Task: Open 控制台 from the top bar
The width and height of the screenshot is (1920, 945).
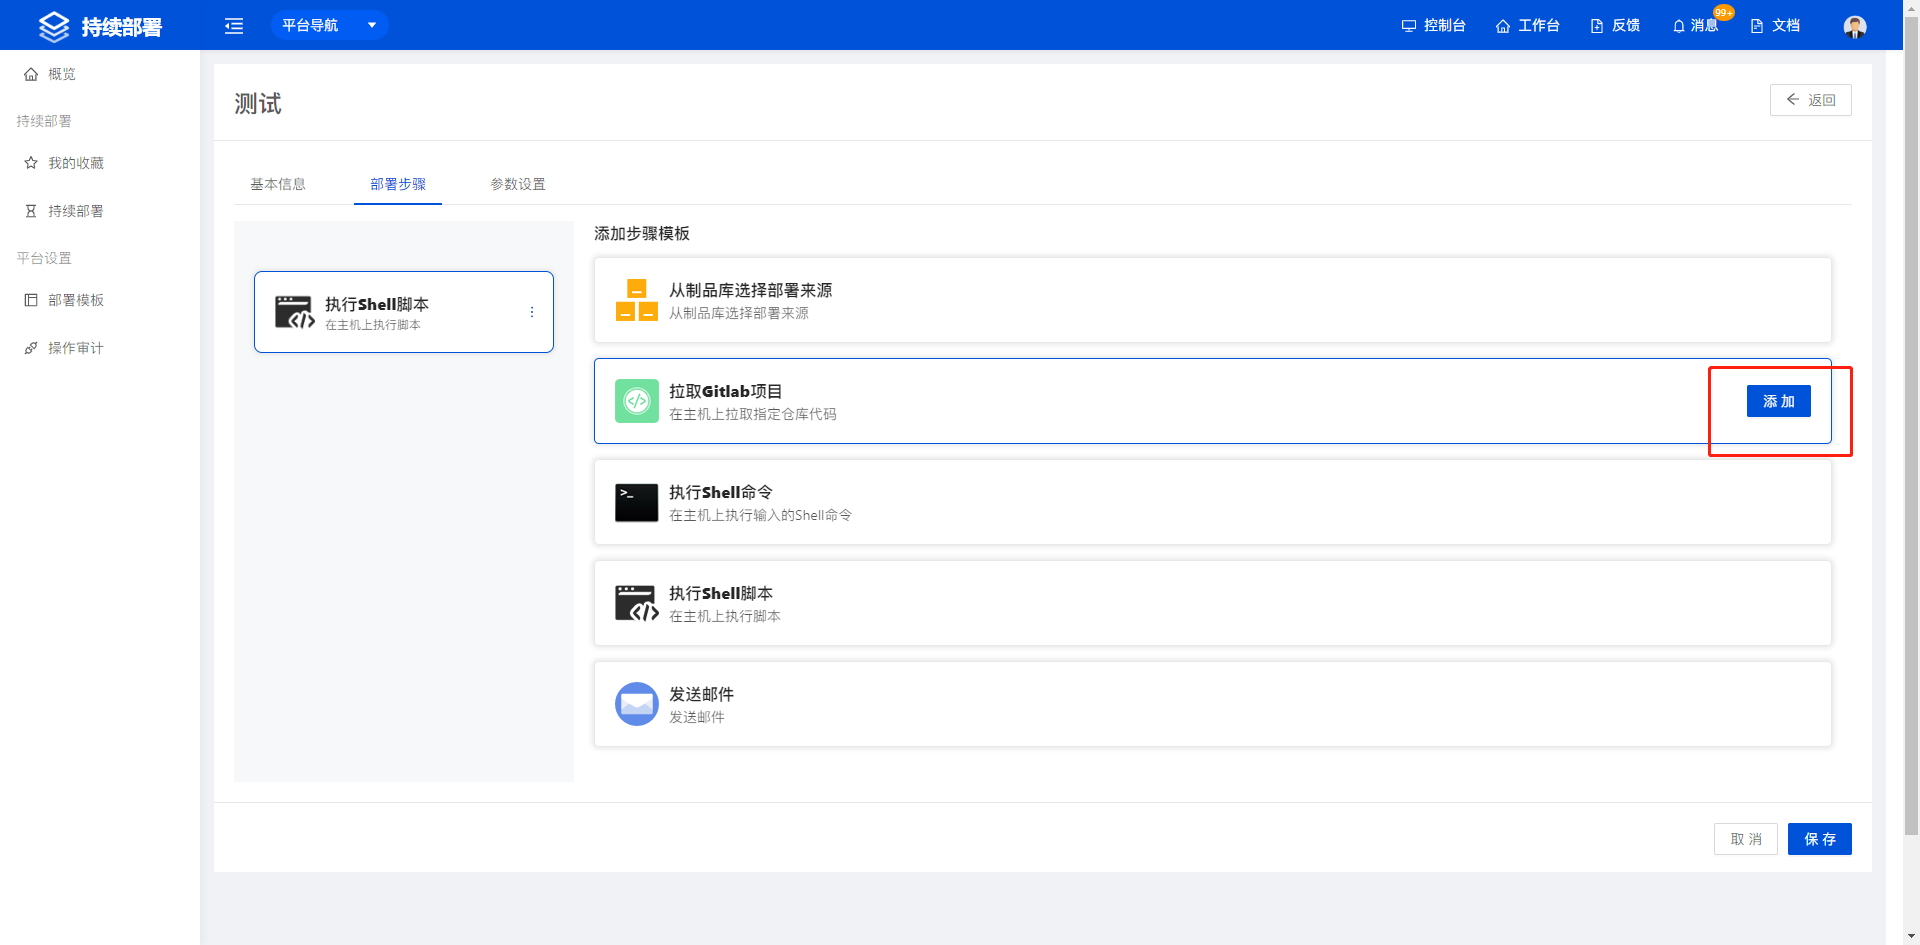Action: coord(1433,25)
